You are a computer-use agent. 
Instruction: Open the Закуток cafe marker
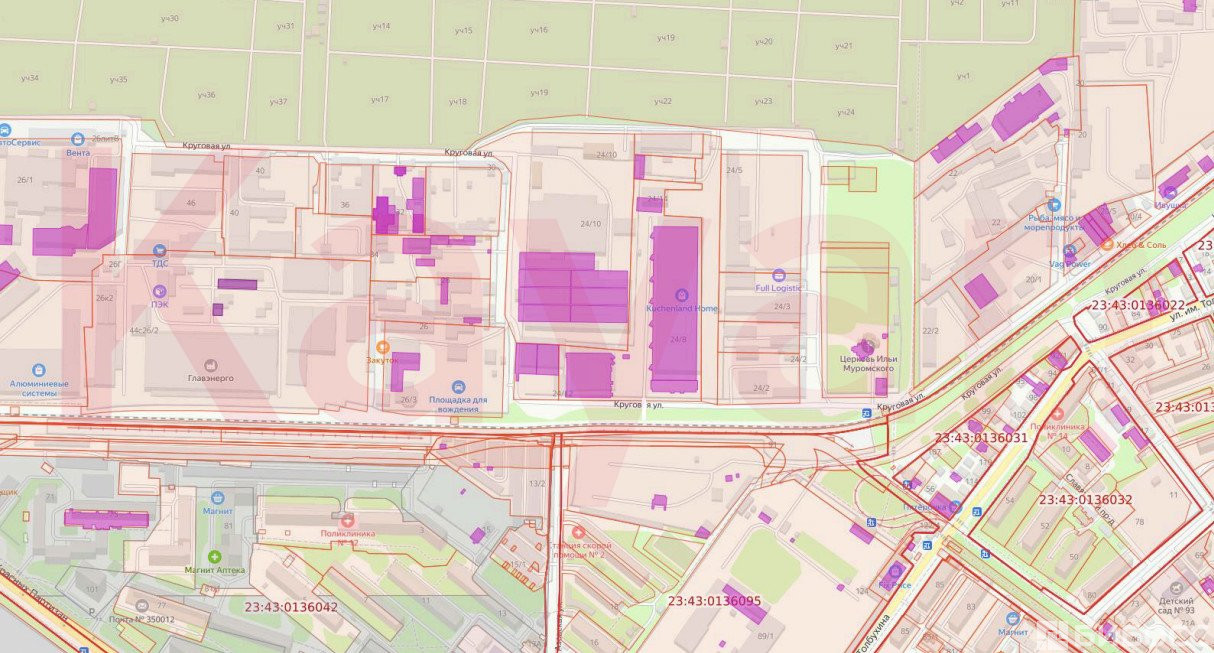pos(382,346)
